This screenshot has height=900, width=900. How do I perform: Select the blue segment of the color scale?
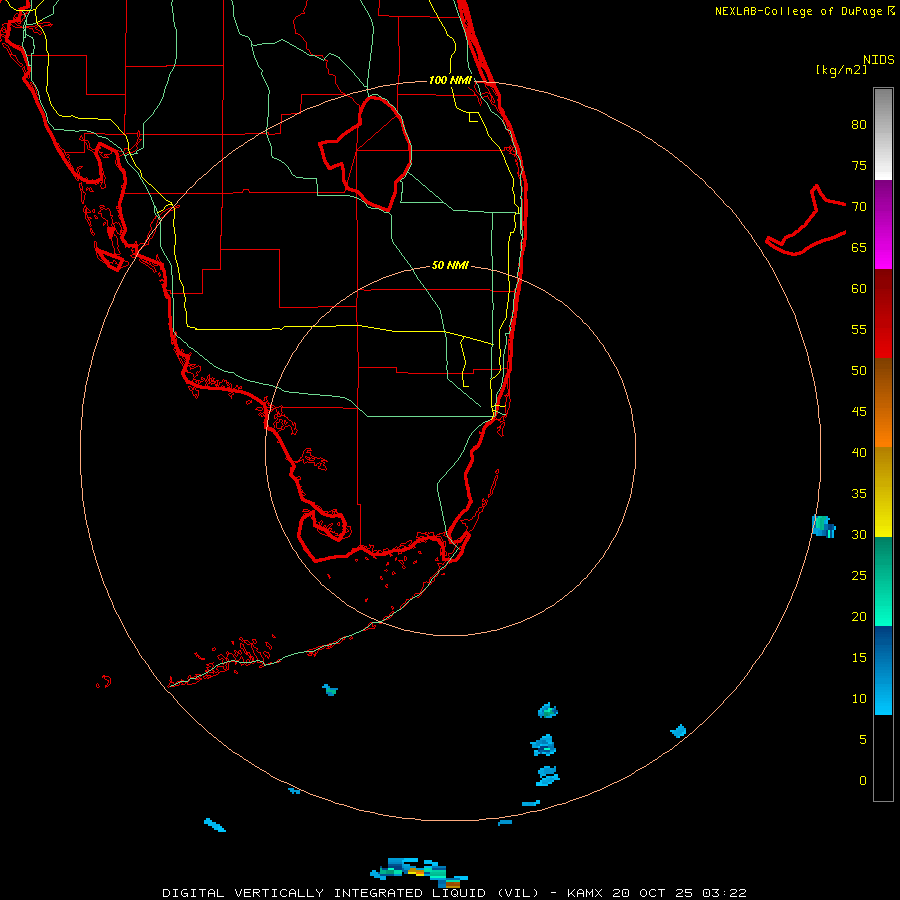tap(883, 670)
